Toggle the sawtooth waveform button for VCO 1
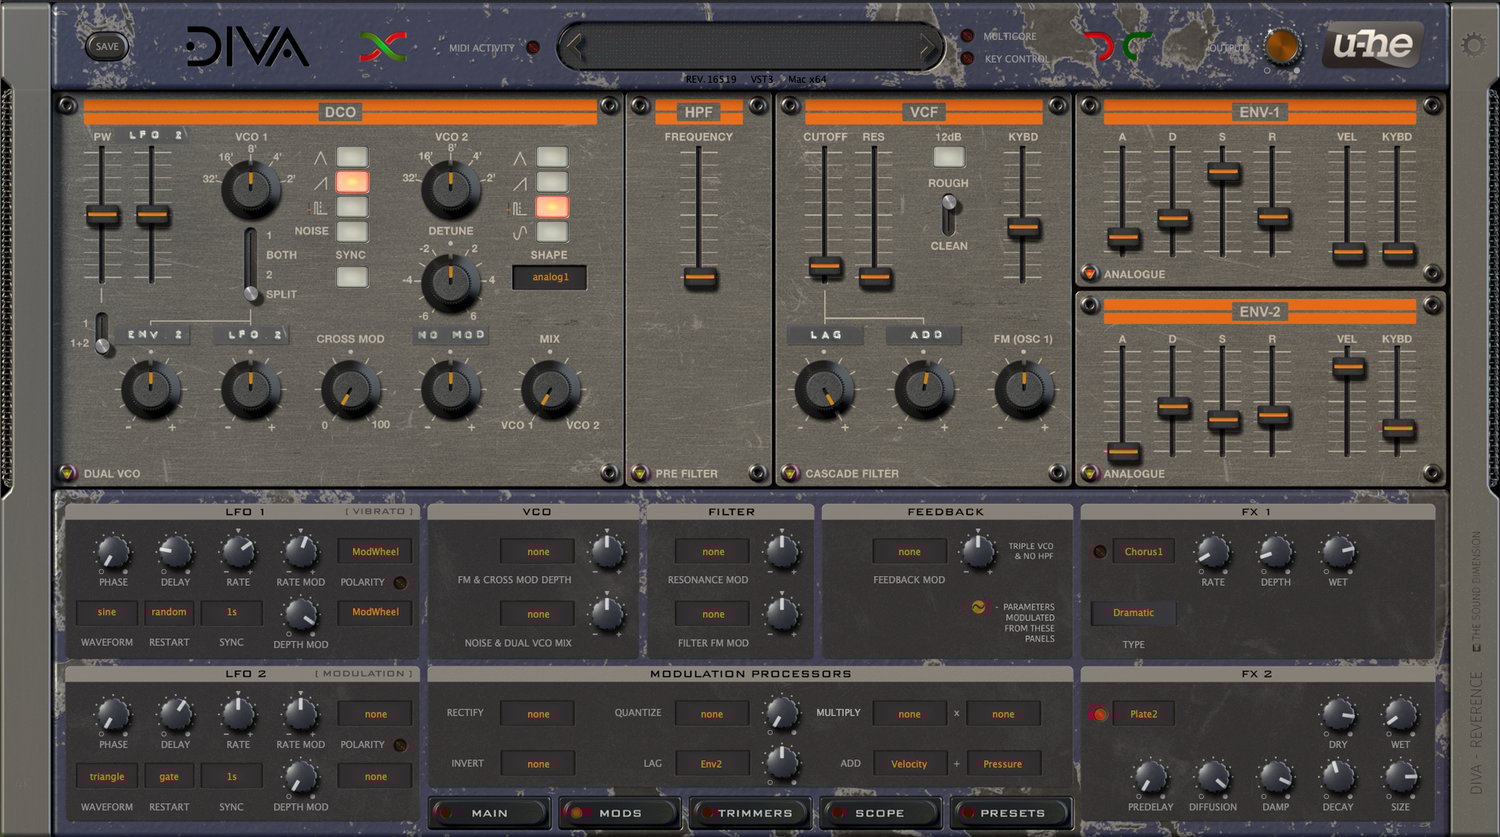The height and width of the screenshot is (837, 1500). click(x=352, y=182)
